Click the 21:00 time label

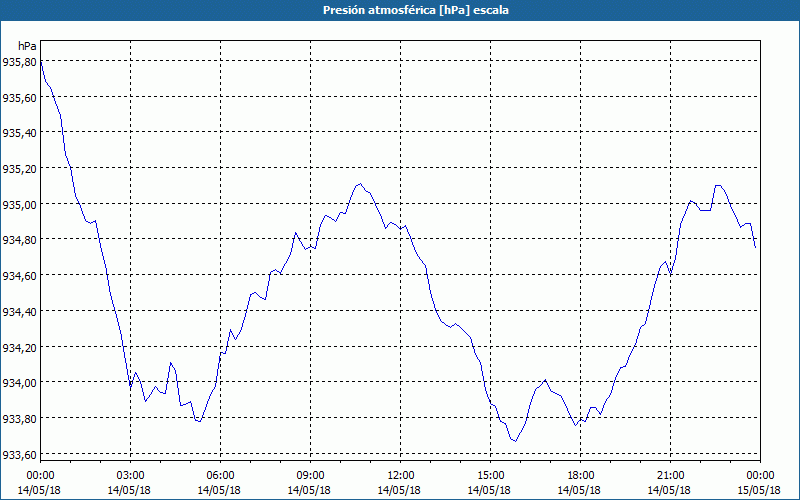pos(670,476)
